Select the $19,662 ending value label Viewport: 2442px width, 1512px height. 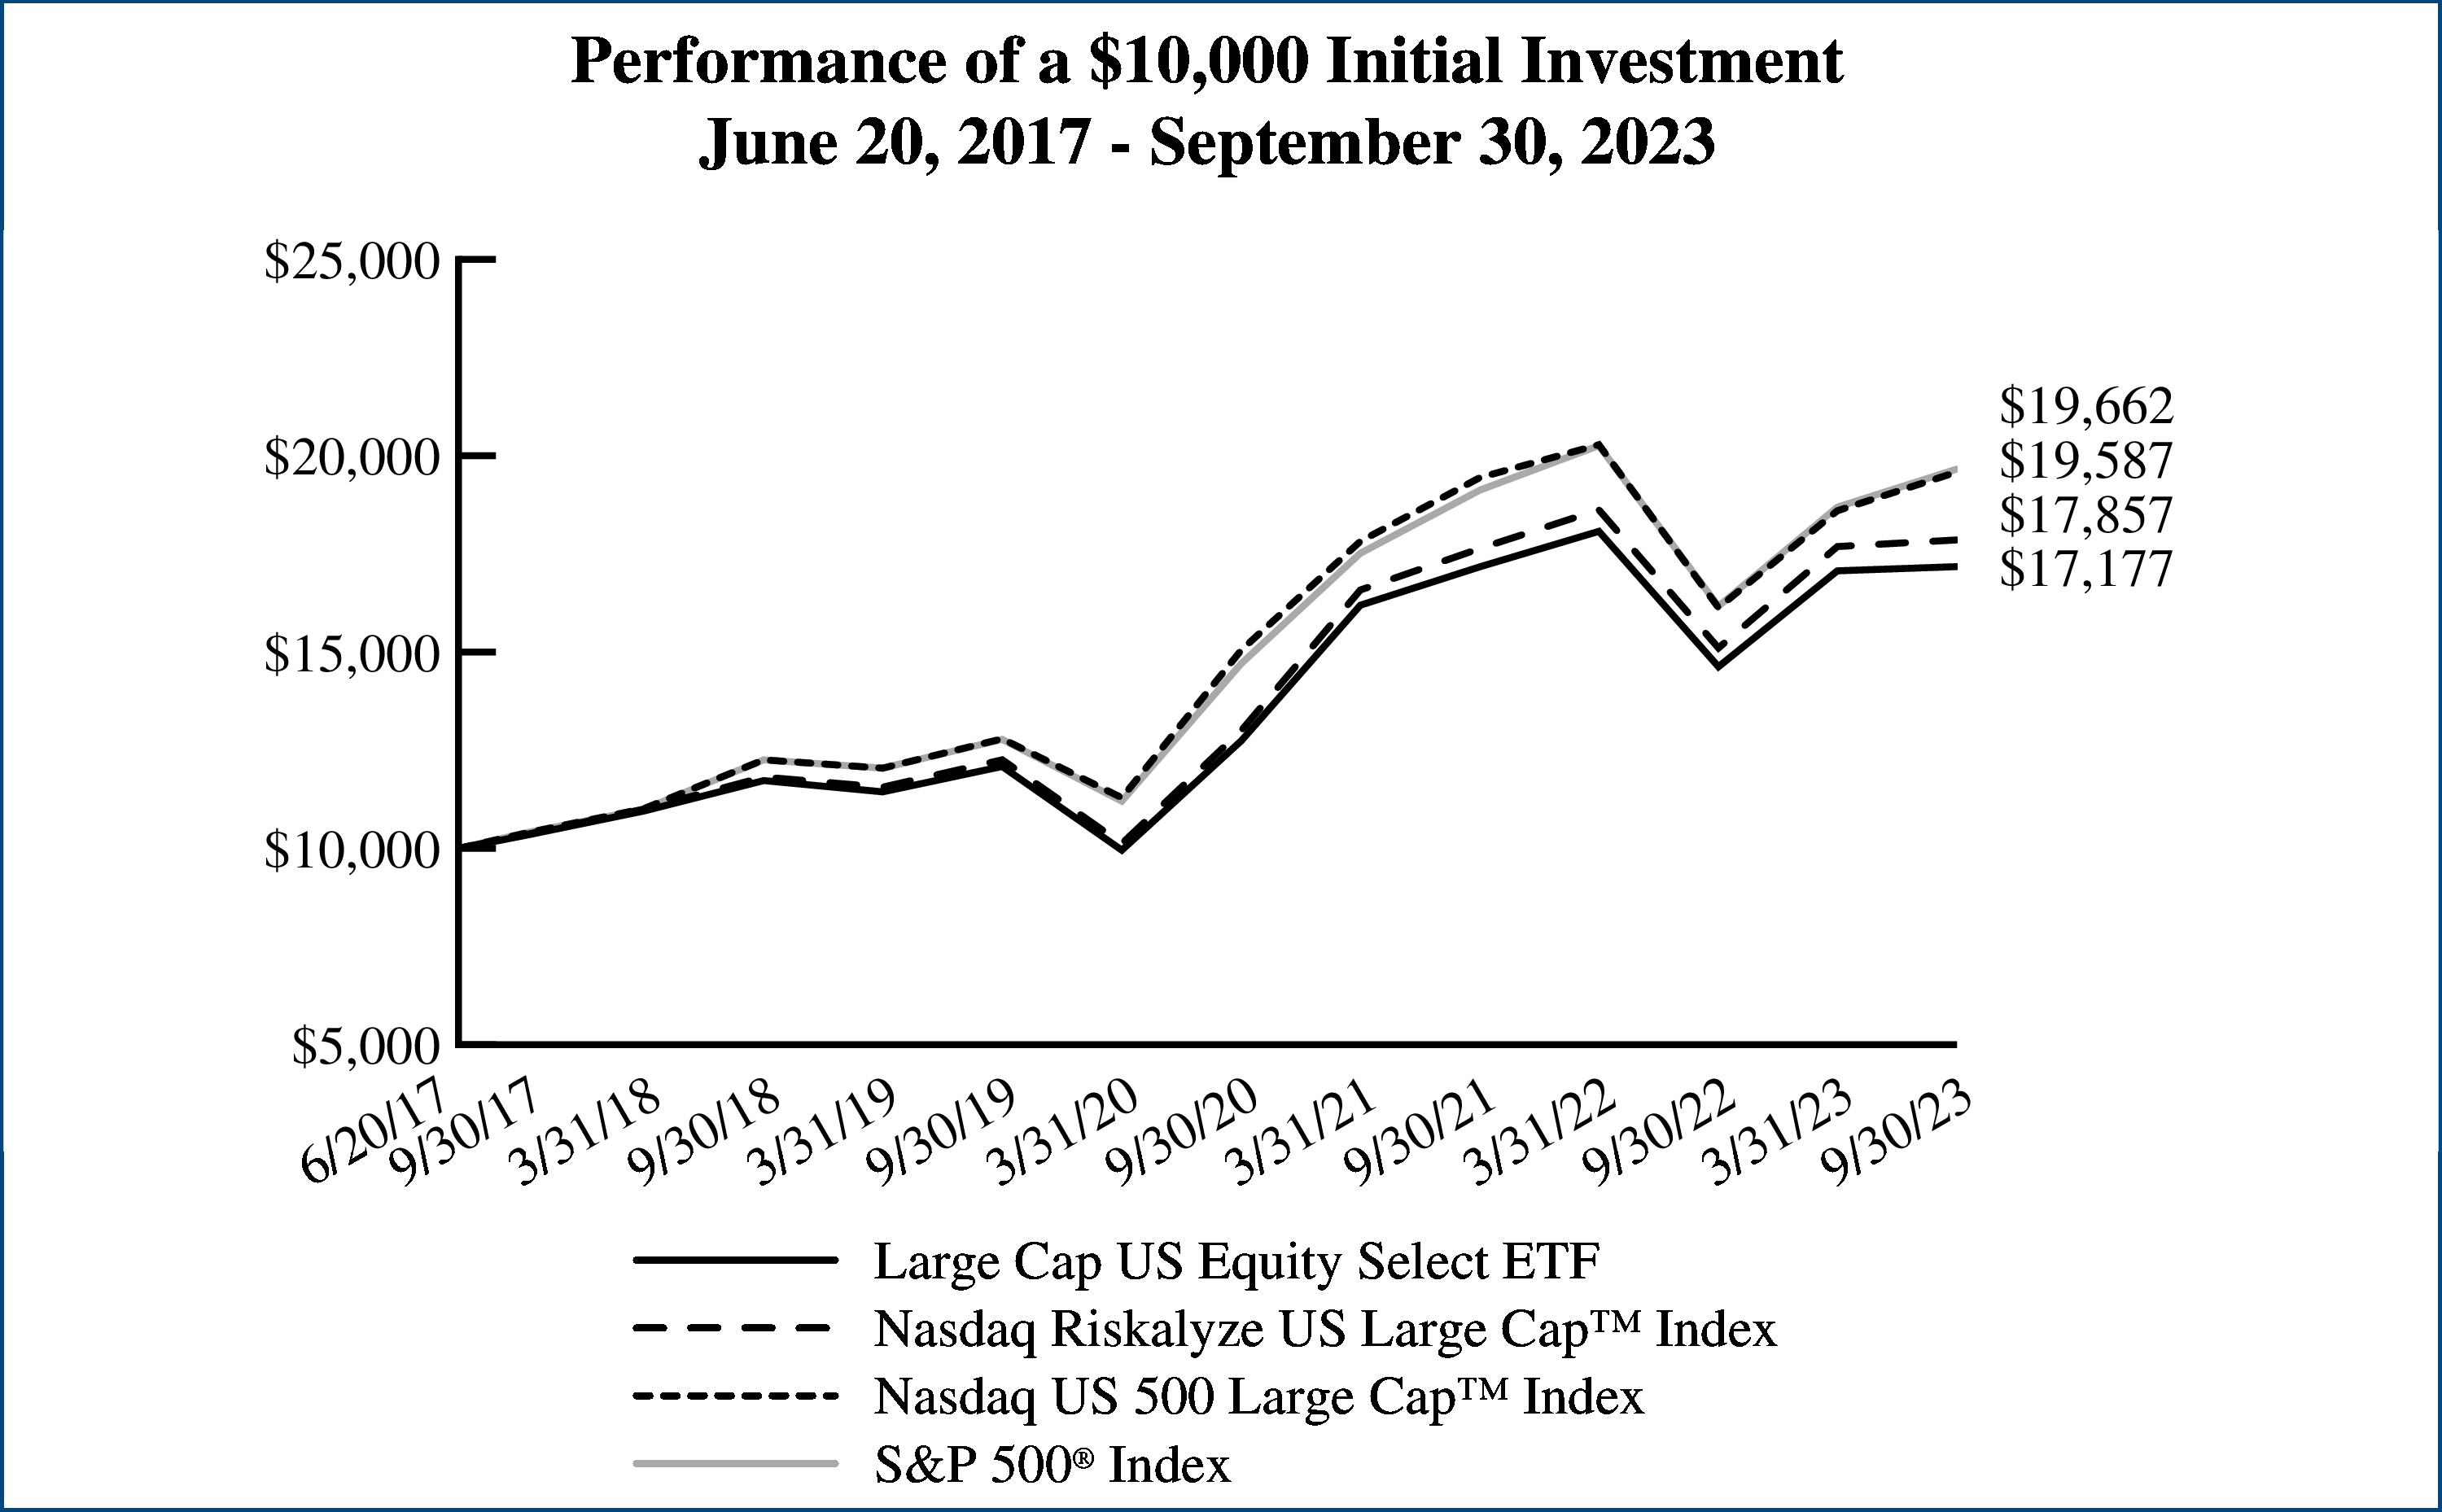(2086, 407)
